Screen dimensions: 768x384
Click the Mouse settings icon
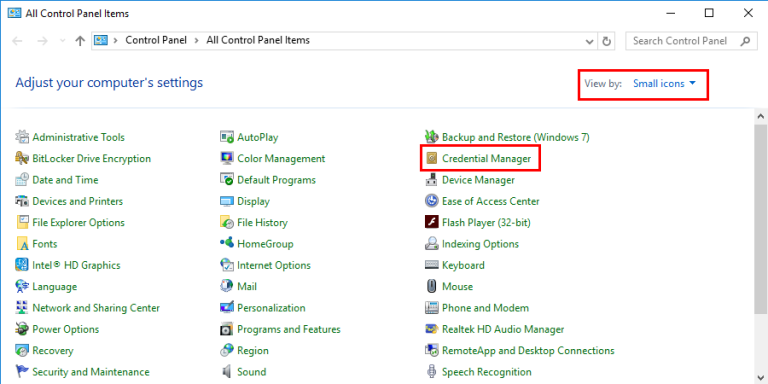432,287
